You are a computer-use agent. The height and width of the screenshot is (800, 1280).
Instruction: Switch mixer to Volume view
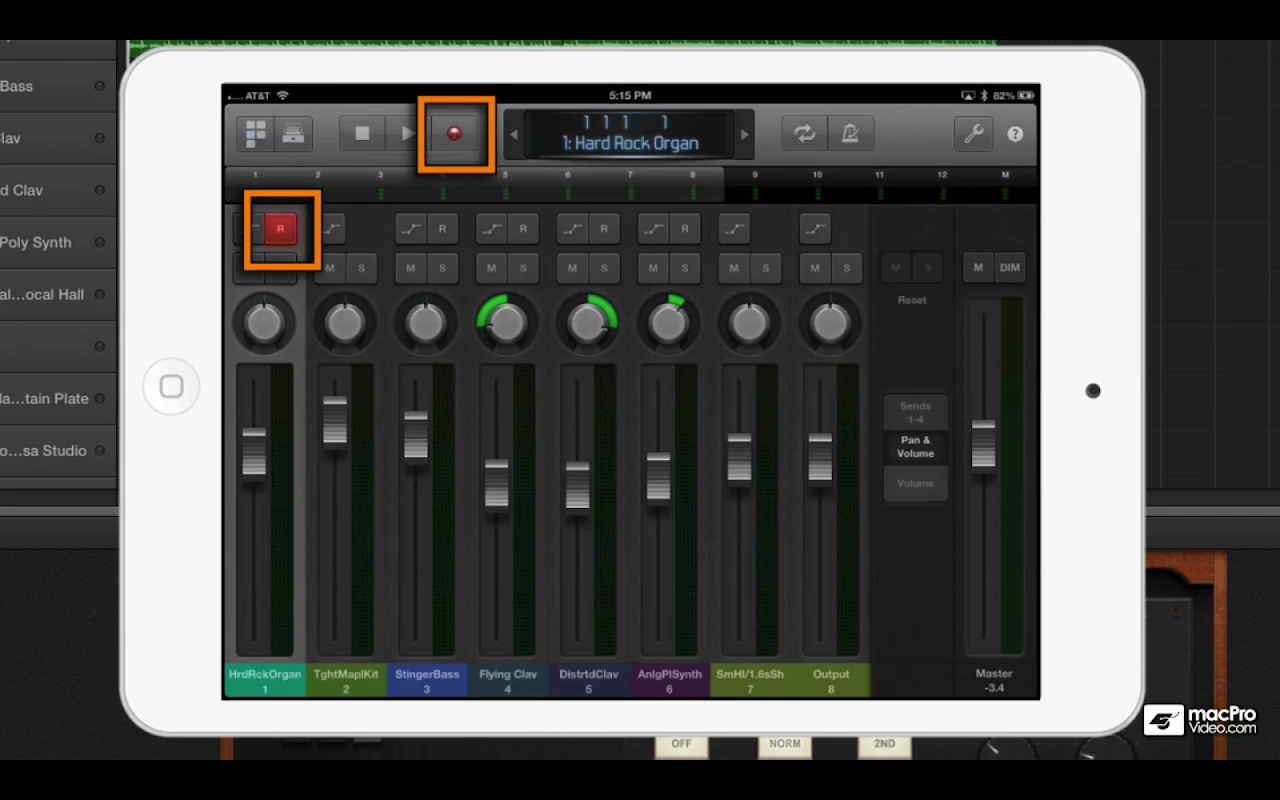coord(915,483)
